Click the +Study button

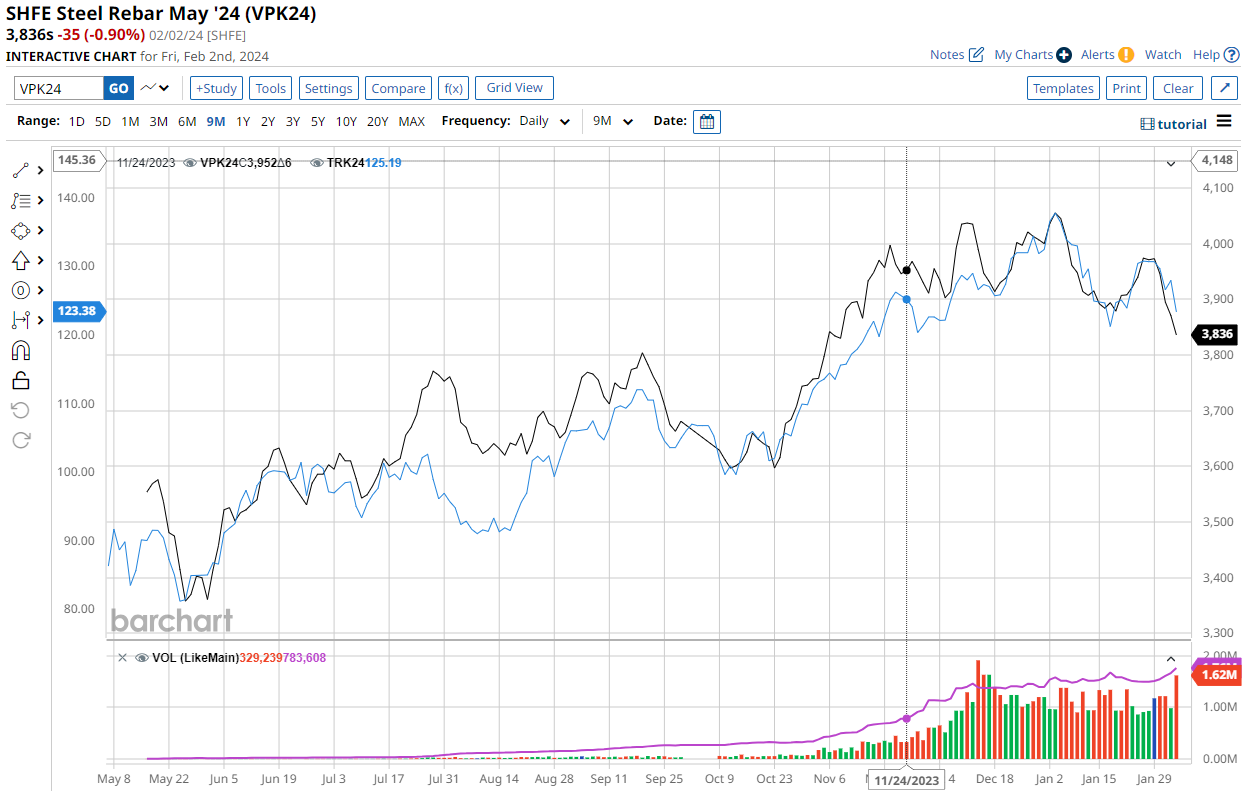coord(216,88)
